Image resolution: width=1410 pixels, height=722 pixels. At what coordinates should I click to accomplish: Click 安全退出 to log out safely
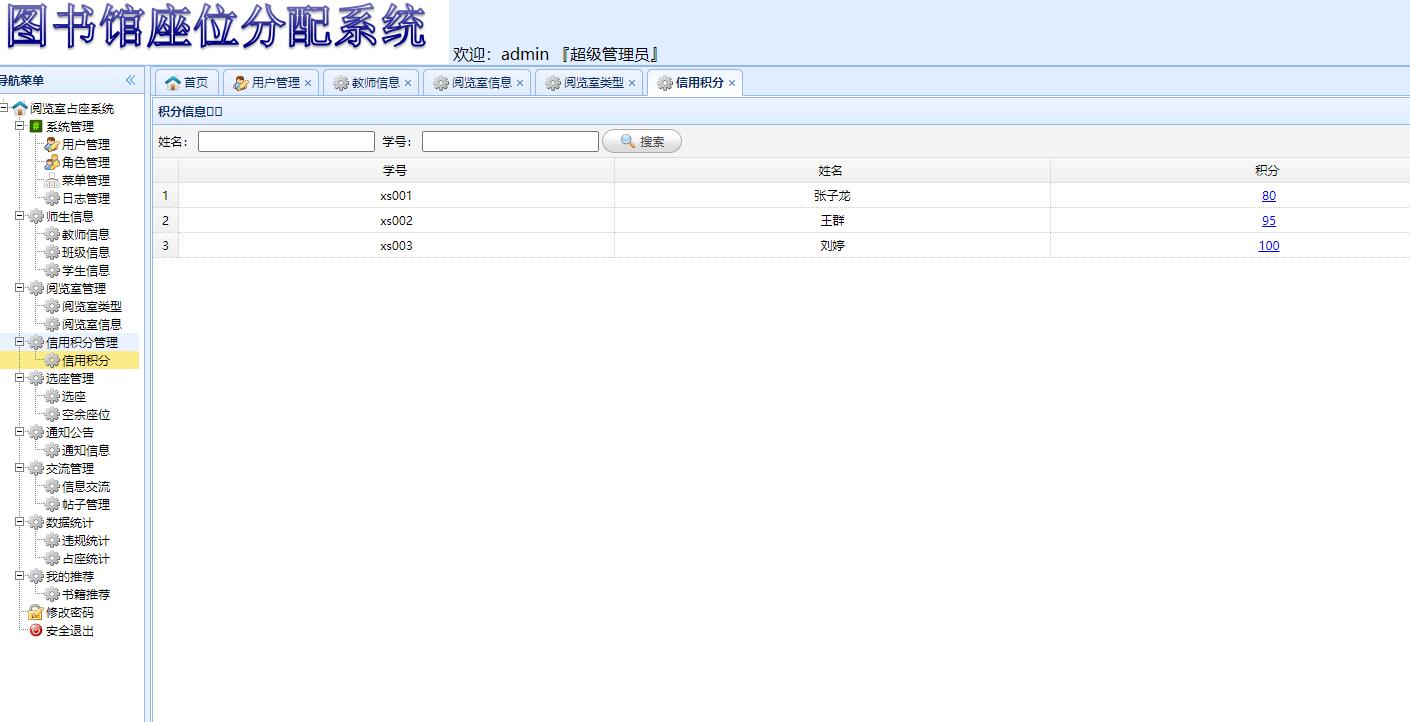click(70, 630)
